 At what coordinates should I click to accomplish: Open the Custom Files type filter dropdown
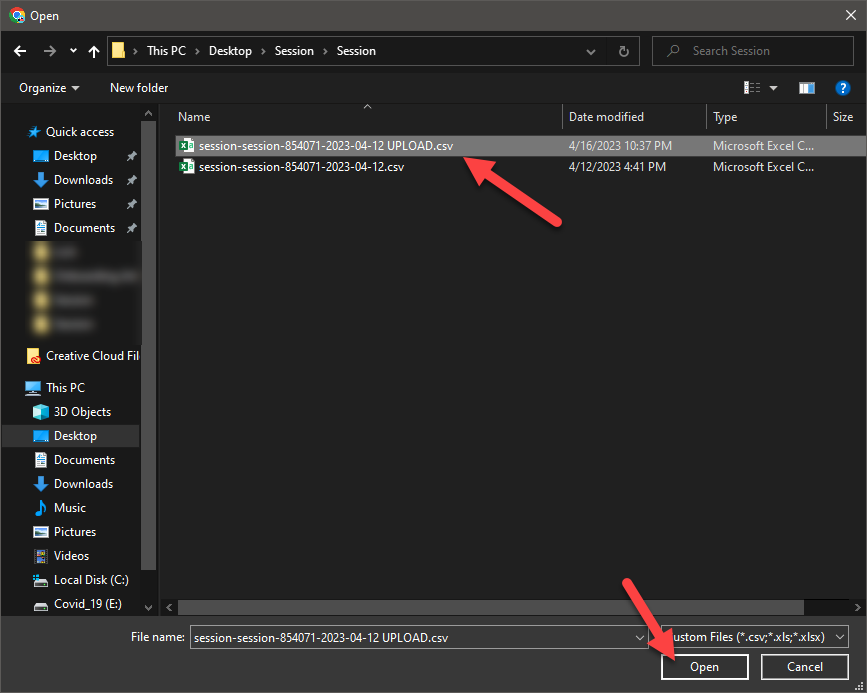(x=755, y=637)
